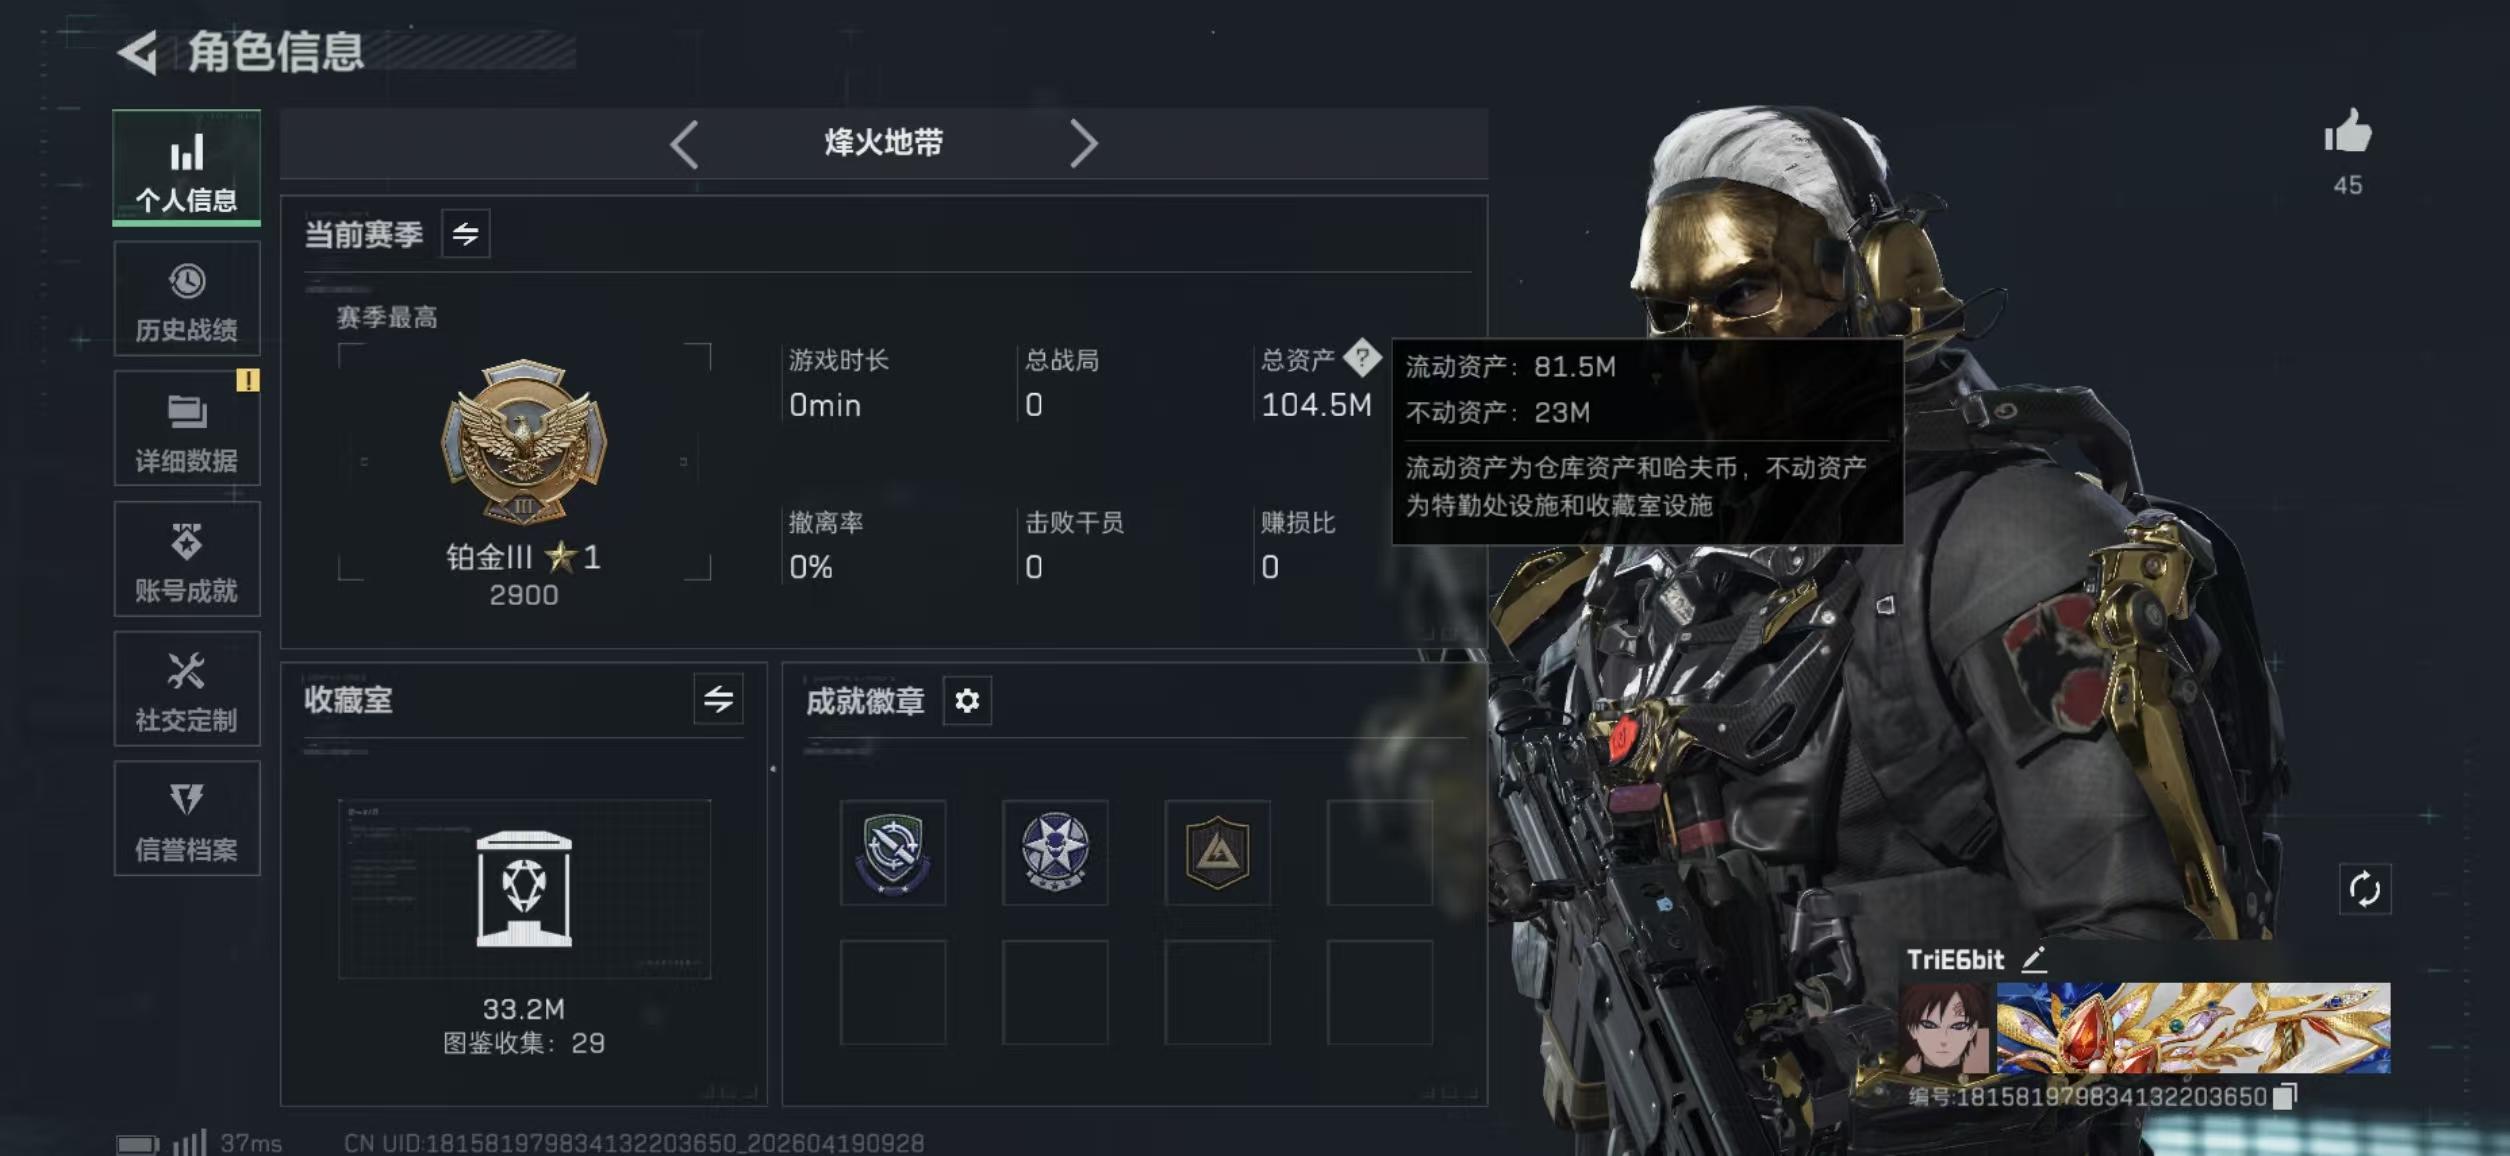Switch to the next game mode with the right chevron
The image size is (2510, 1156).
[1084, 144]
